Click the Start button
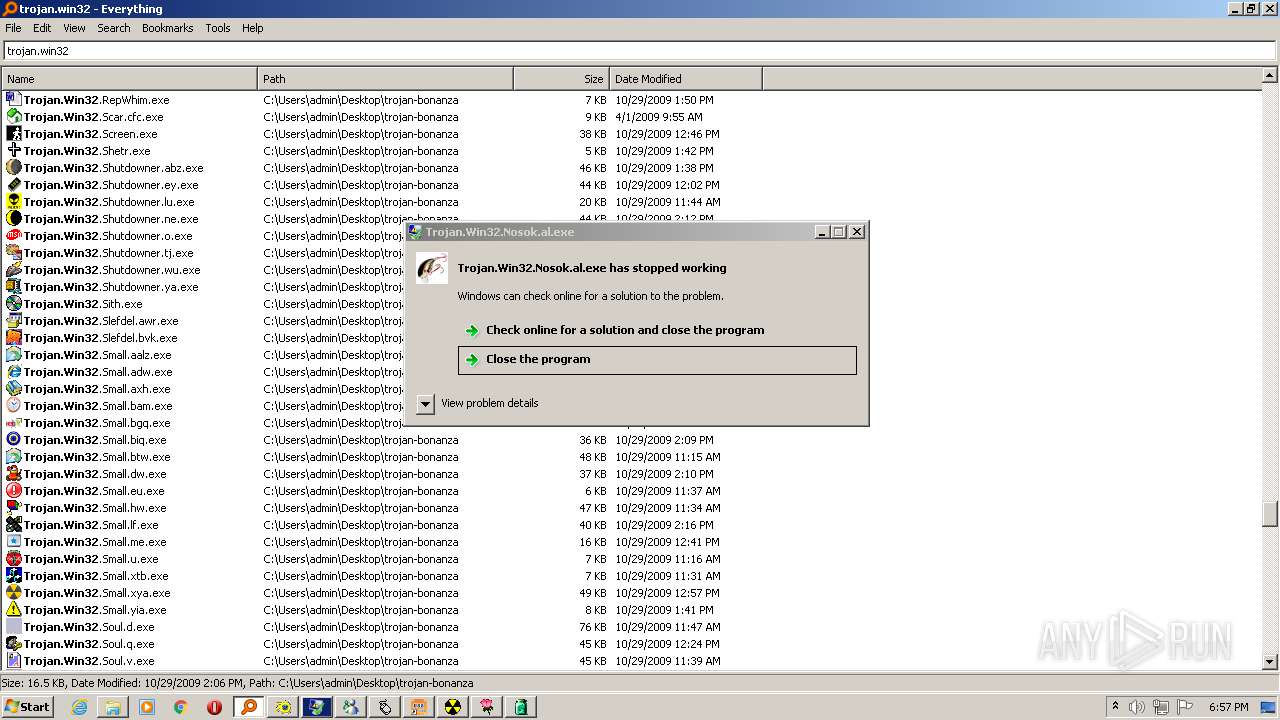Screen dimensions: 1280x720 pyautogui.click(x=28, y=707)
